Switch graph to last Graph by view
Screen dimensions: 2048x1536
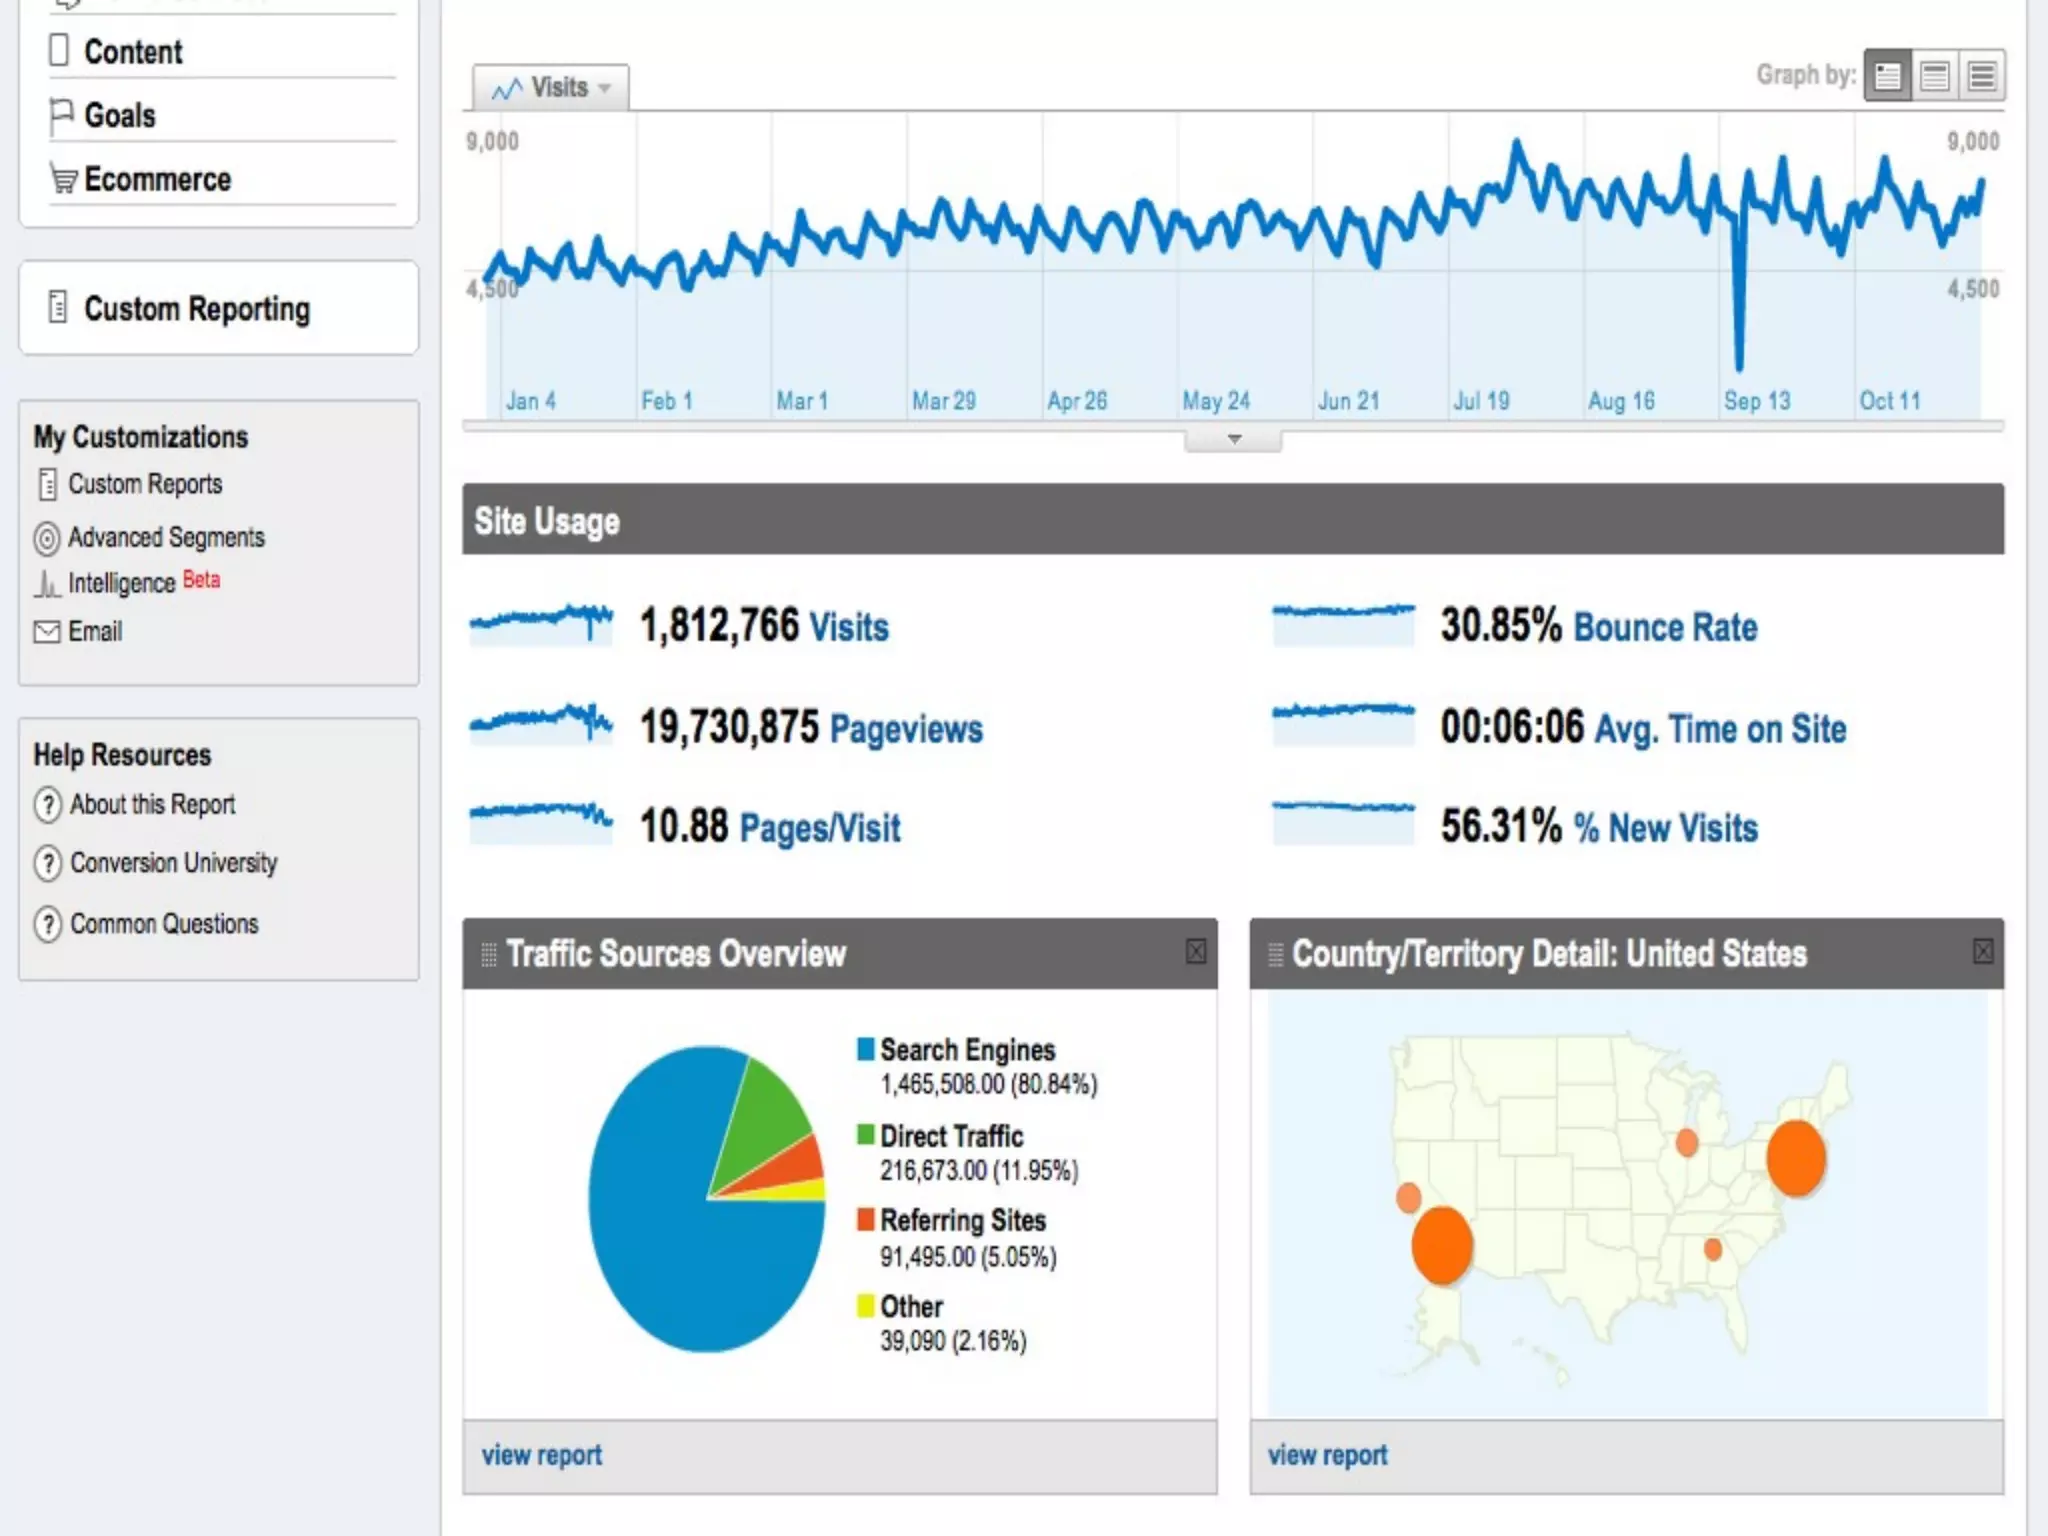point(1982,76)
